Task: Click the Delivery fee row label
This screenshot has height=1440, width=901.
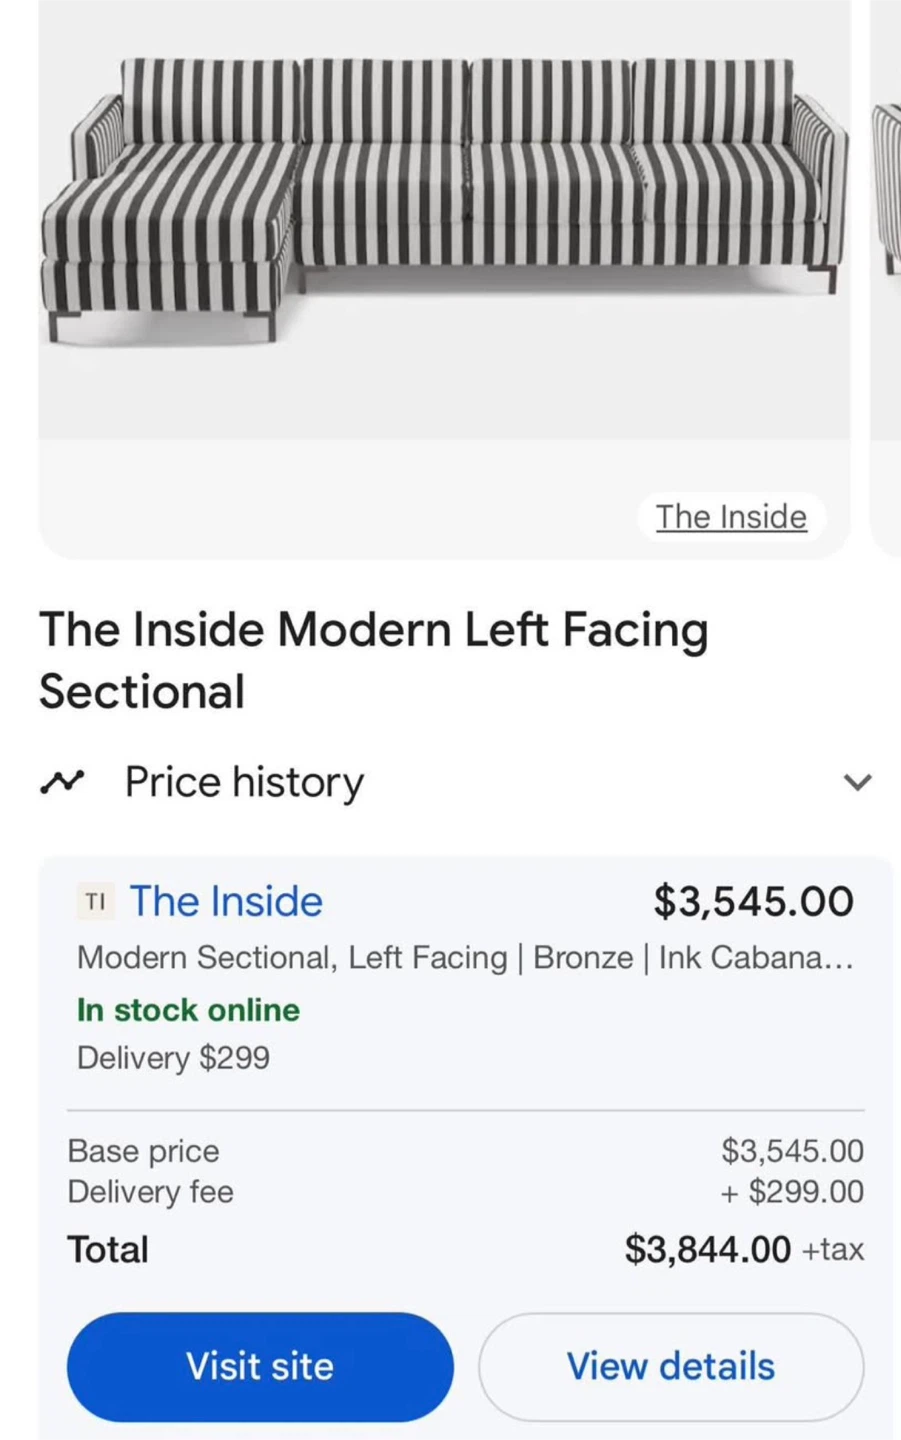Action: click(150, 1192)
